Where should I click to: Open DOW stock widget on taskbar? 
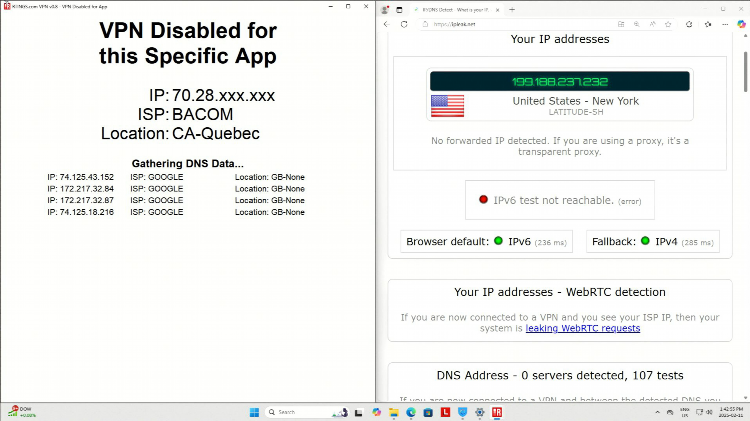[22, 412]
